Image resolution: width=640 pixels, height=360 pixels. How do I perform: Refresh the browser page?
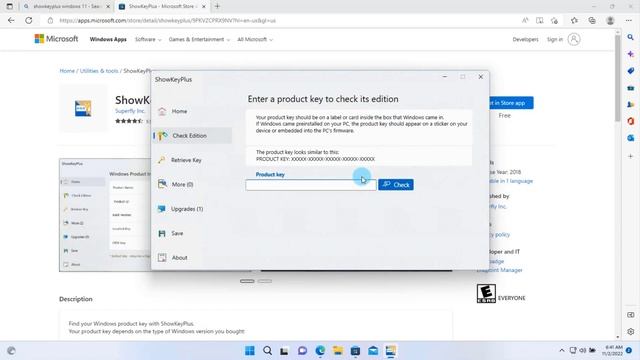(x=29, y=20)
